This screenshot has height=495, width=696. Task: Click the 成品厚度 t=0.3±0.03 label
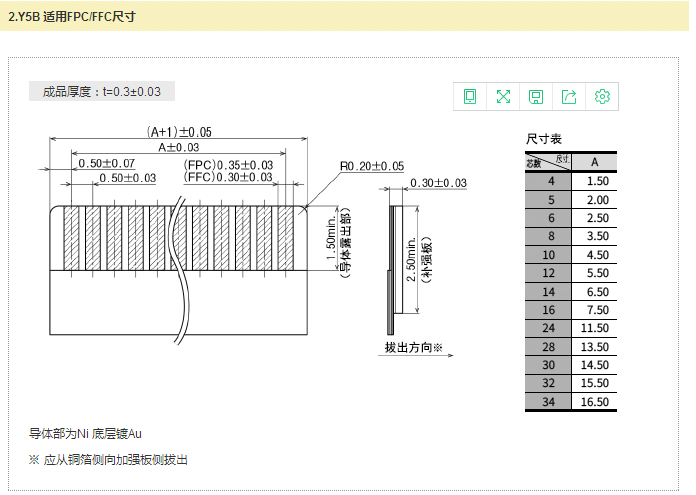tap(103, 91)
